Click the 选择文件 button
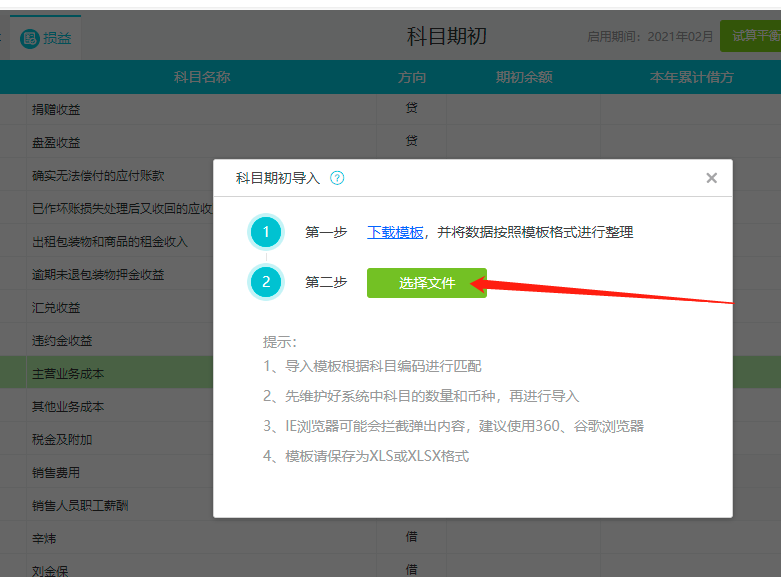The height and width of the screenshot is (577, 781). point(427,283)
